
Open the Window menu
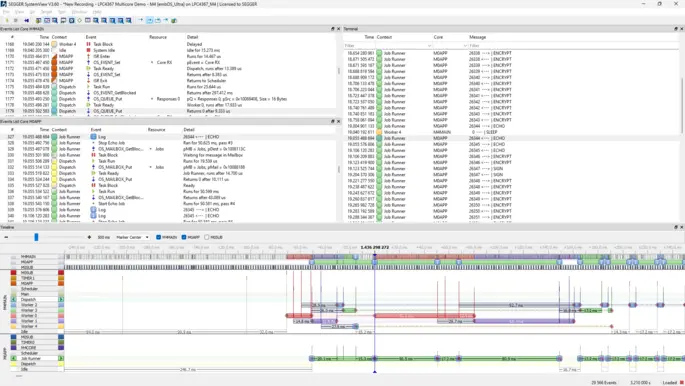pyautogui.click(x=79, y=12)
